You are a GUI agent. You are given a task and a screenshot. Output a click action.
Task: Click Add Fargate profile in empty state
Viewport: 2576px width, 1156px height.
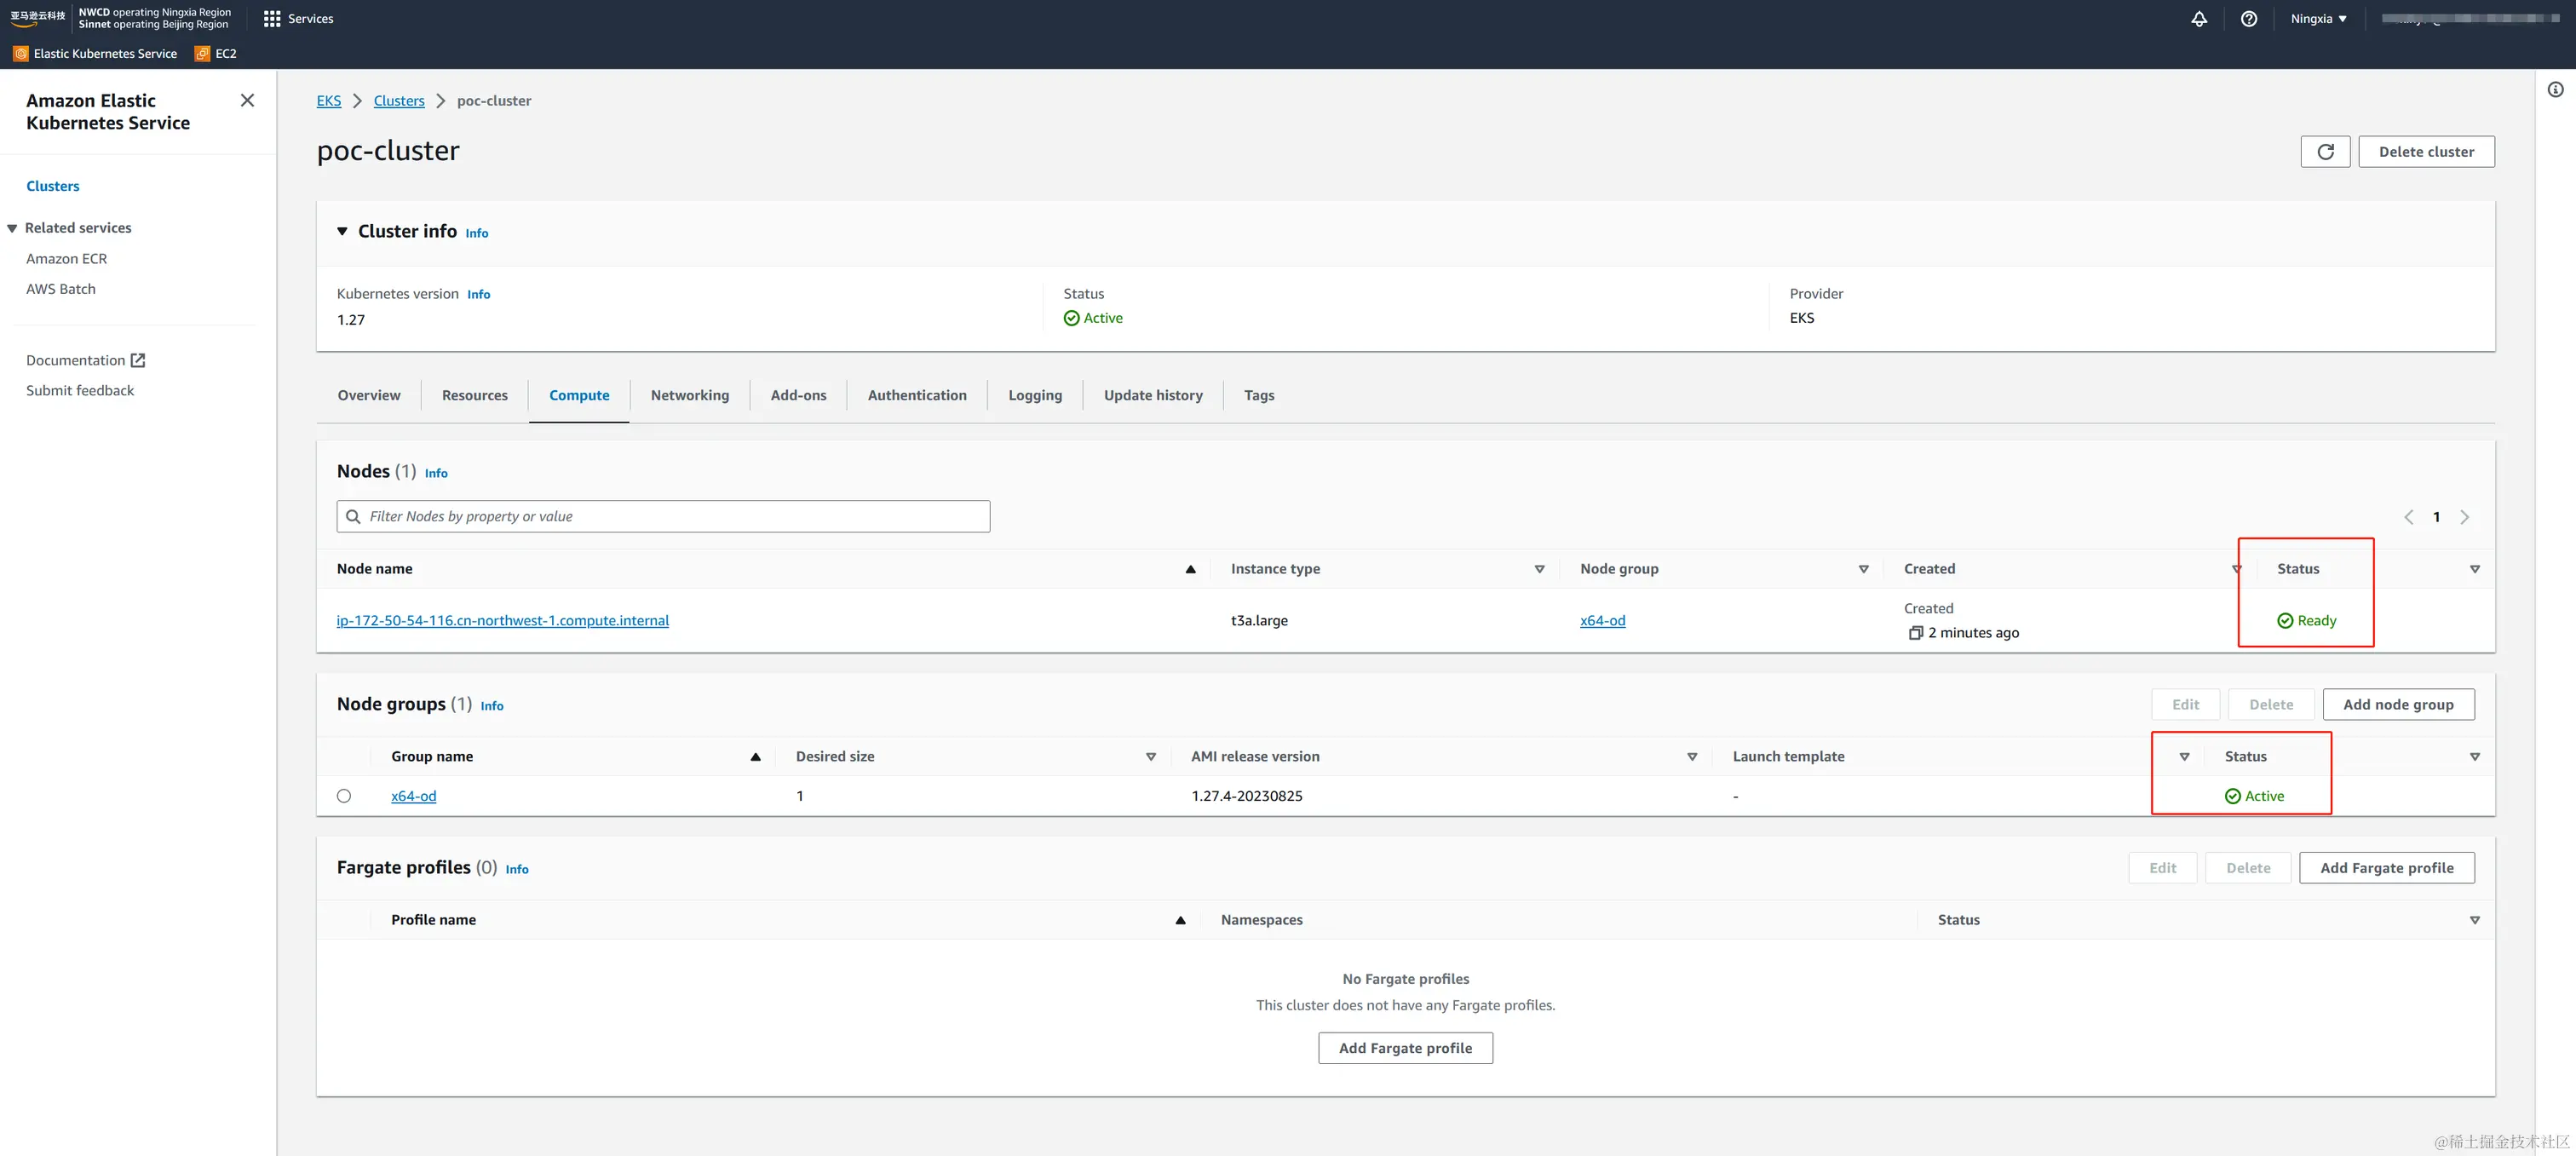(x=1405, y=1048)
